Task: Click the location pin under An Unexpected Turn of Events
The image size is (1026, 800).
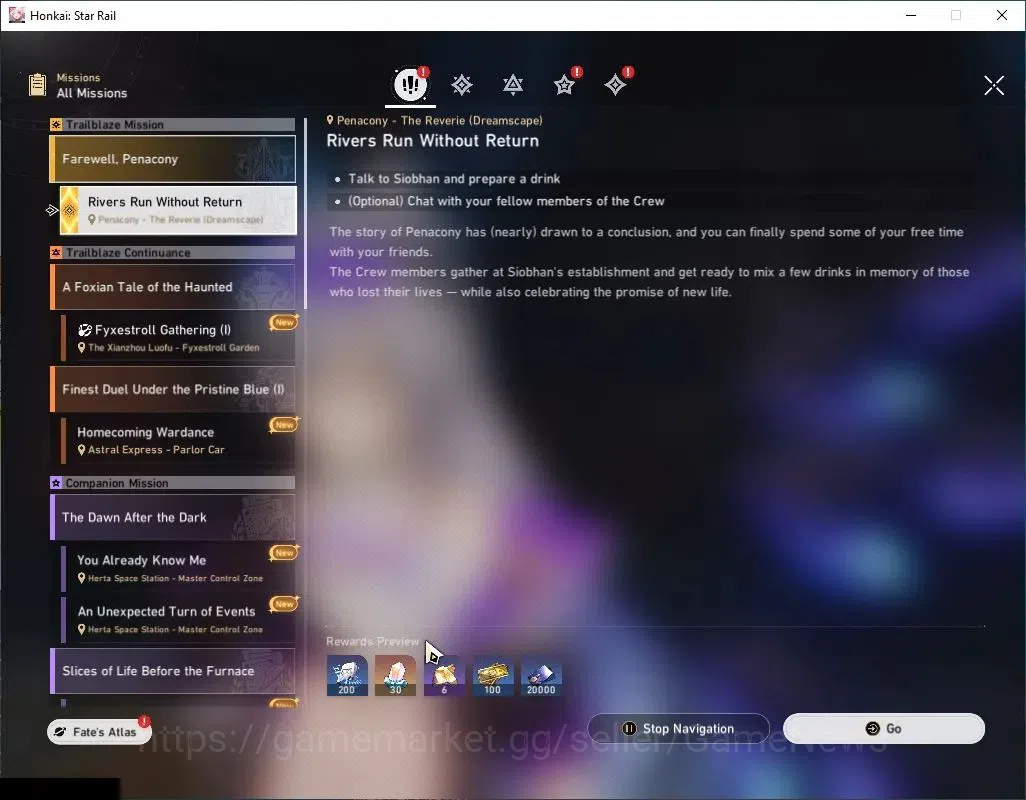Action: point(82,629)
